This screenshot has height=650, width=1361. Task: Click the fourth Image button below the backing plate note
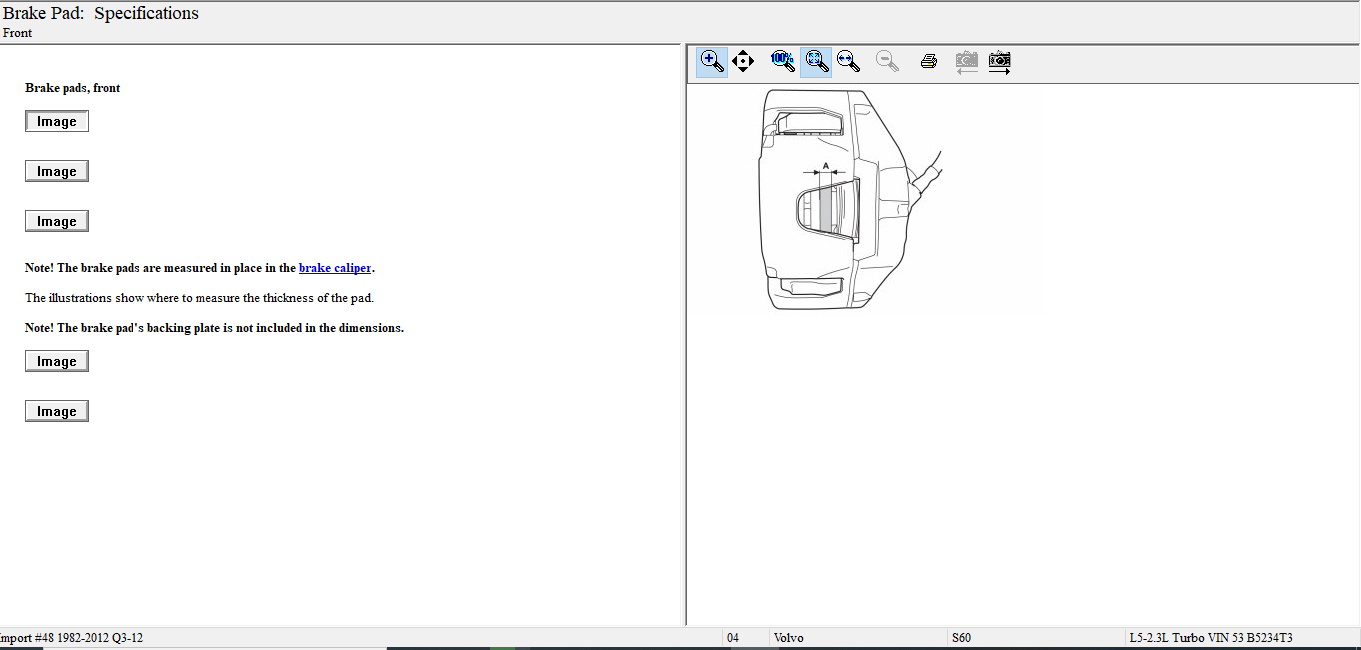(57, 361)
